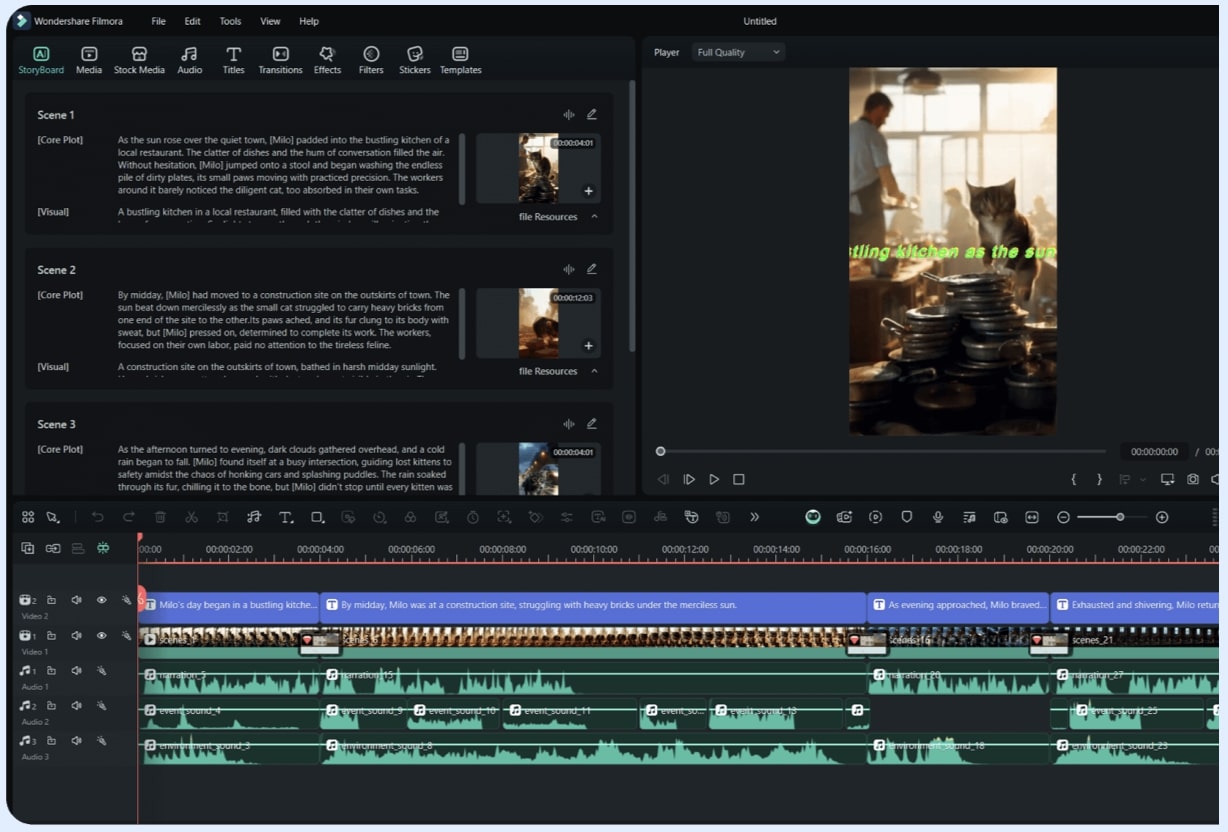Set mark out with the right brace
The height and width of the screenshot is (832, 1228).
click(x=1099, y=479)
